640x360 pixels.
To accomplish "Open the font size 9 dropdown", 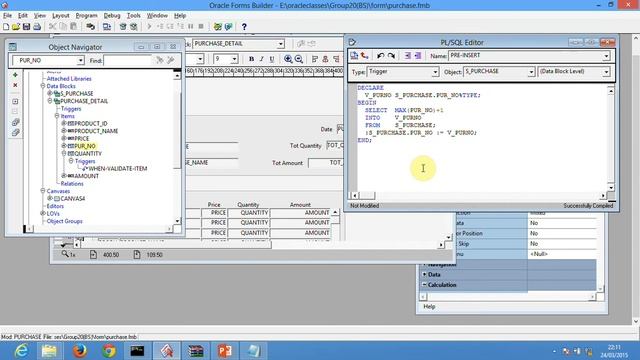I will [234, 59].
